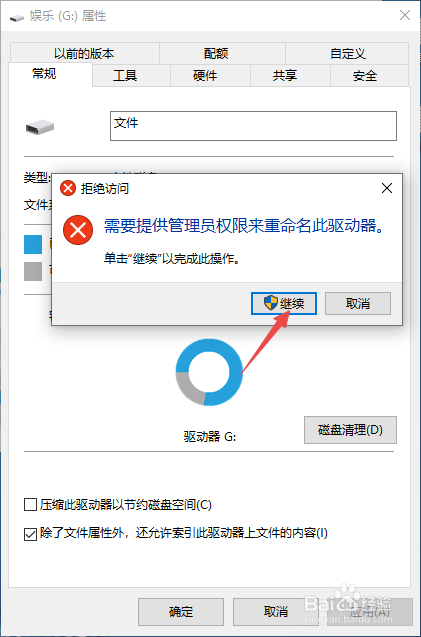Close the 拒绝访问 dialog with X
Image resolution: width=421 pixels, height=637 pixels.
(387, 188)
